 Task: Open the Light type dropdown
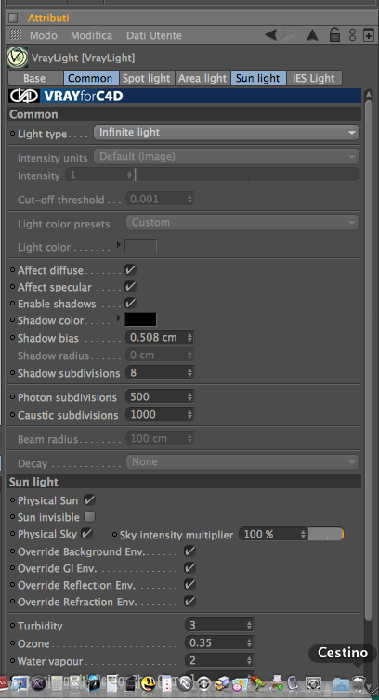click(x=226, y=133)
